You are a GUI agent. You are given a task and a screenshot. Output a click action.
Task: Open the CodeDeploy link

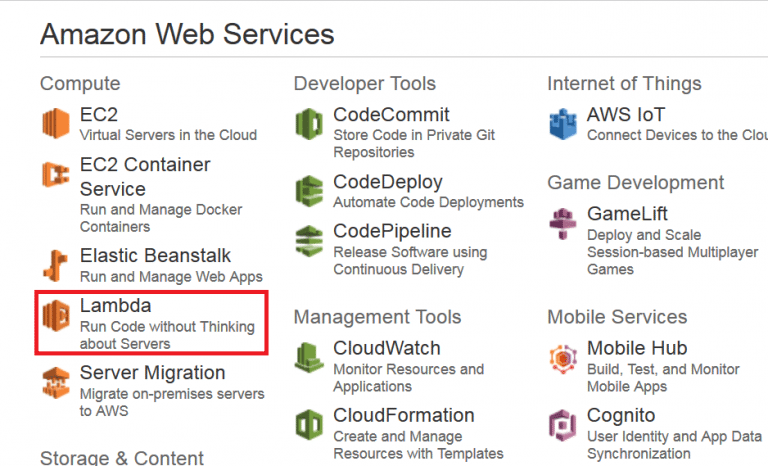coord(388,182)
